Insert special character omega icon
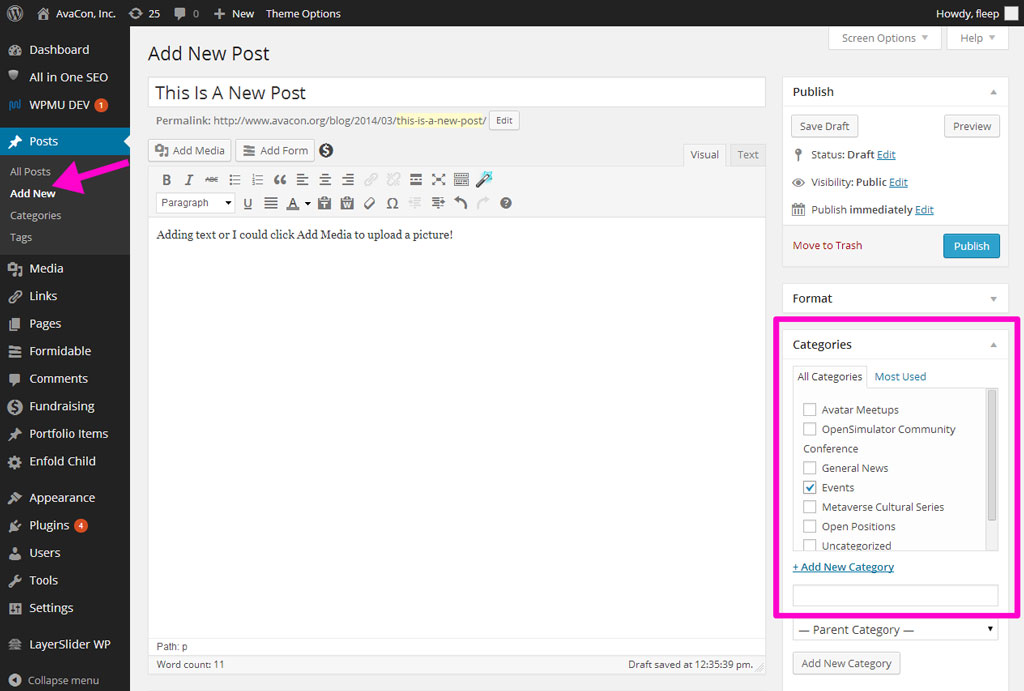This screenshot has height=691, width=1024. point(392,203)
